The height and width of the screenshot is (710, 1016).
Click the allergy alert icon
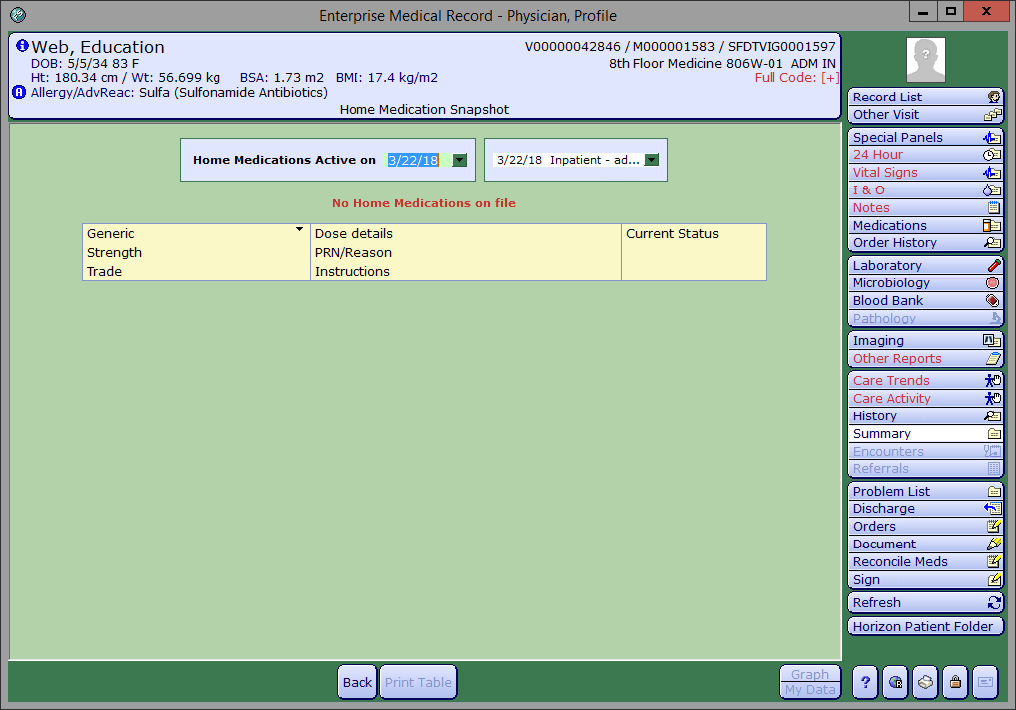(20, 92)
